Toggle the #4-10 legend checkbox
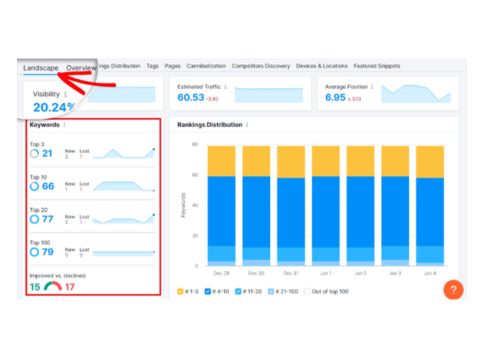Image resolution: width=480 pixels, height=360 pixels. pos(207,291)
